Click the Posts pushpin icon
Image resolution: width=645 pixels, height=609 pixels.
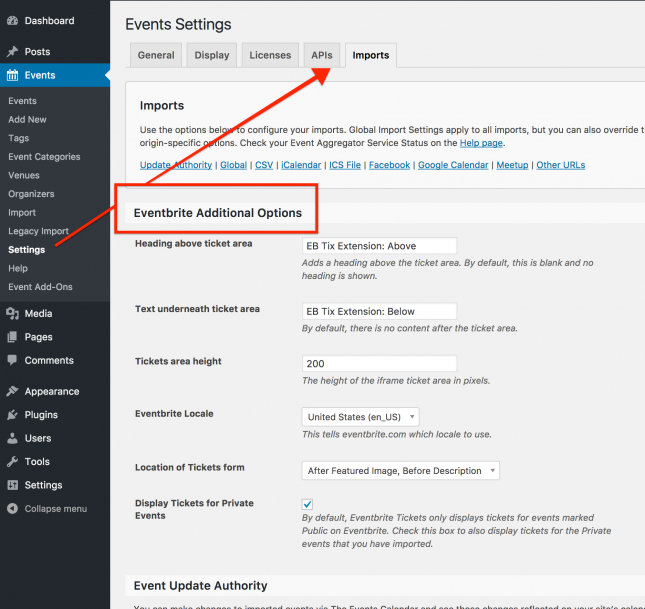[x=12, y=52]
